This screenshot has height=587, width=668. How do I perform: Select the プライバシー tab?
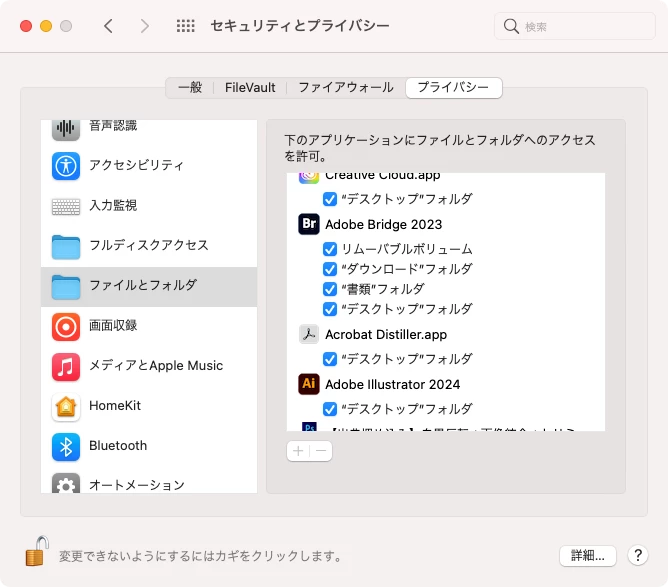tap(454, 87)
